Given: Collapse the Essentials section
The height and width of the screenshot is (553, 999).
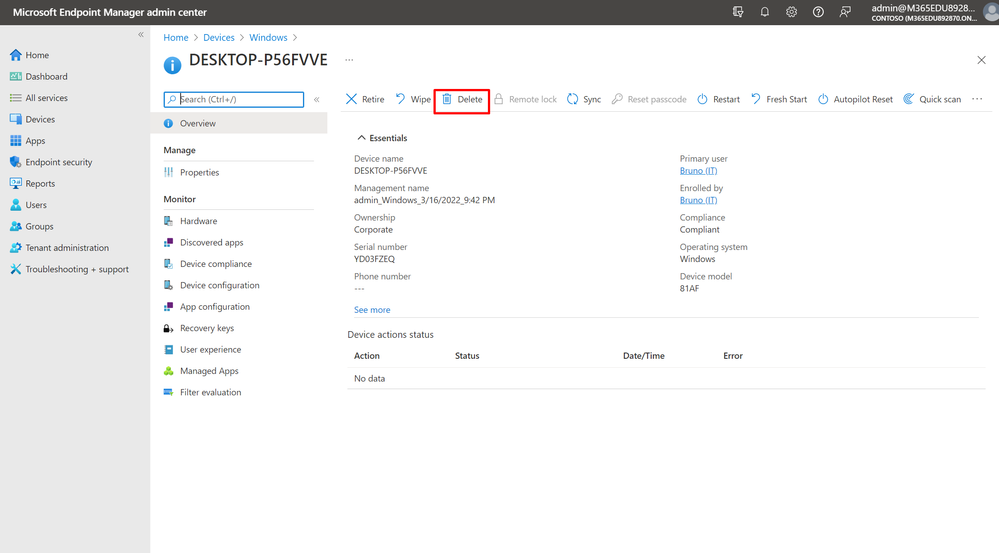Looking at the screenshot, I should pyautogui.click(x=382, y=138).
